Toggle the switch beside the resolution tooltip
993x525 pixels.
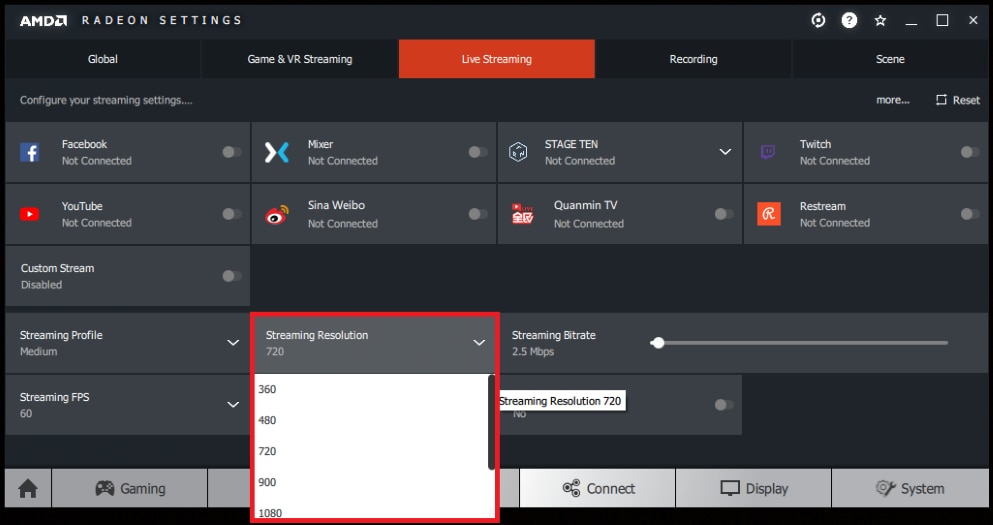pyautogui.click(x=724, y=405)
